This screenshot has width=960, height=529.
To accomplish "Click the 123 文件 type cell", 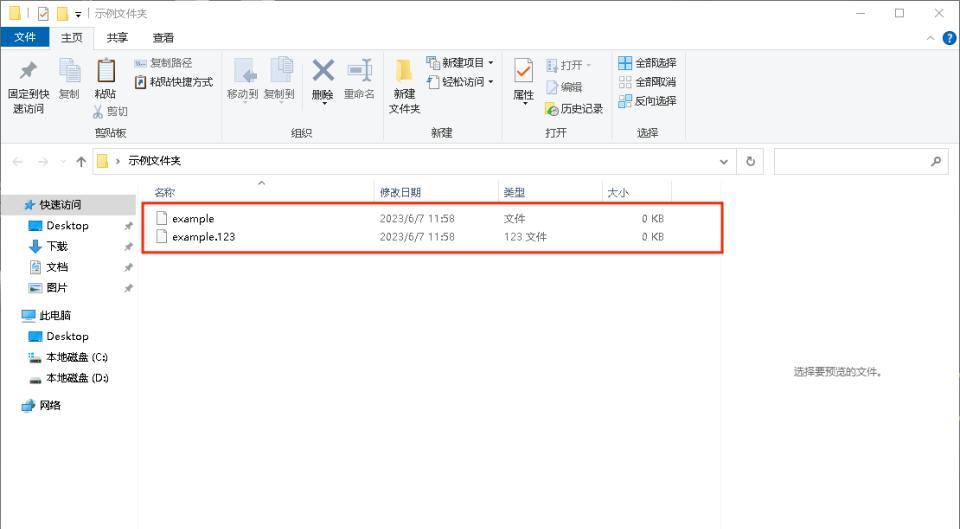I will click(525, 236).
